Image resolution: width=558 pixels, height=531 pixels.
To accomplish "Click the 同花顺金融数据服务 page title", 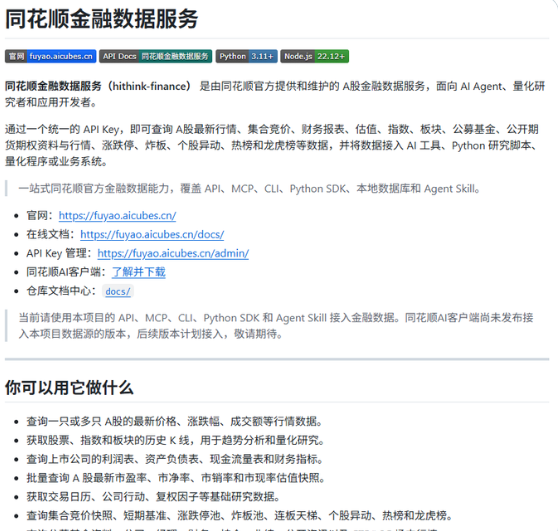I will [x=102, y=19].
